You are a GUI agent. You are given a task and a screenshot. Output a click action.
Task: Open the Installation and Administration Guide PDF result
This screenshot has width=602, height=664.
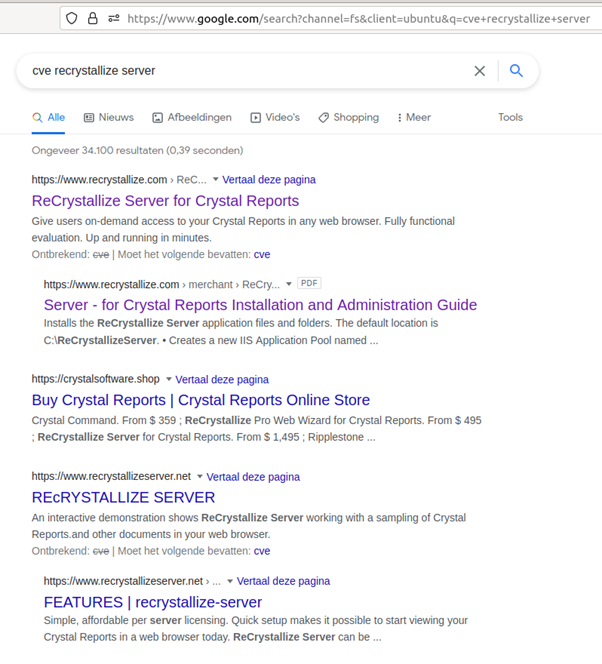tap(260, 305)
